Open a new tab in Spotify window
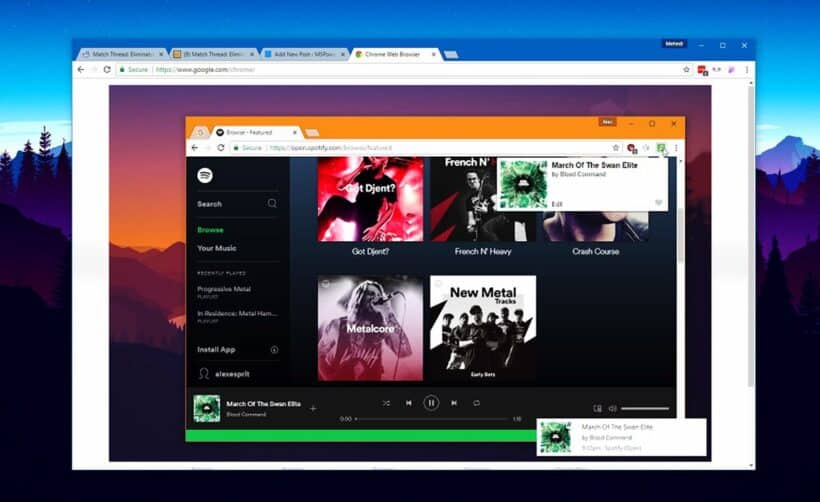 click(x=312, y=133)
